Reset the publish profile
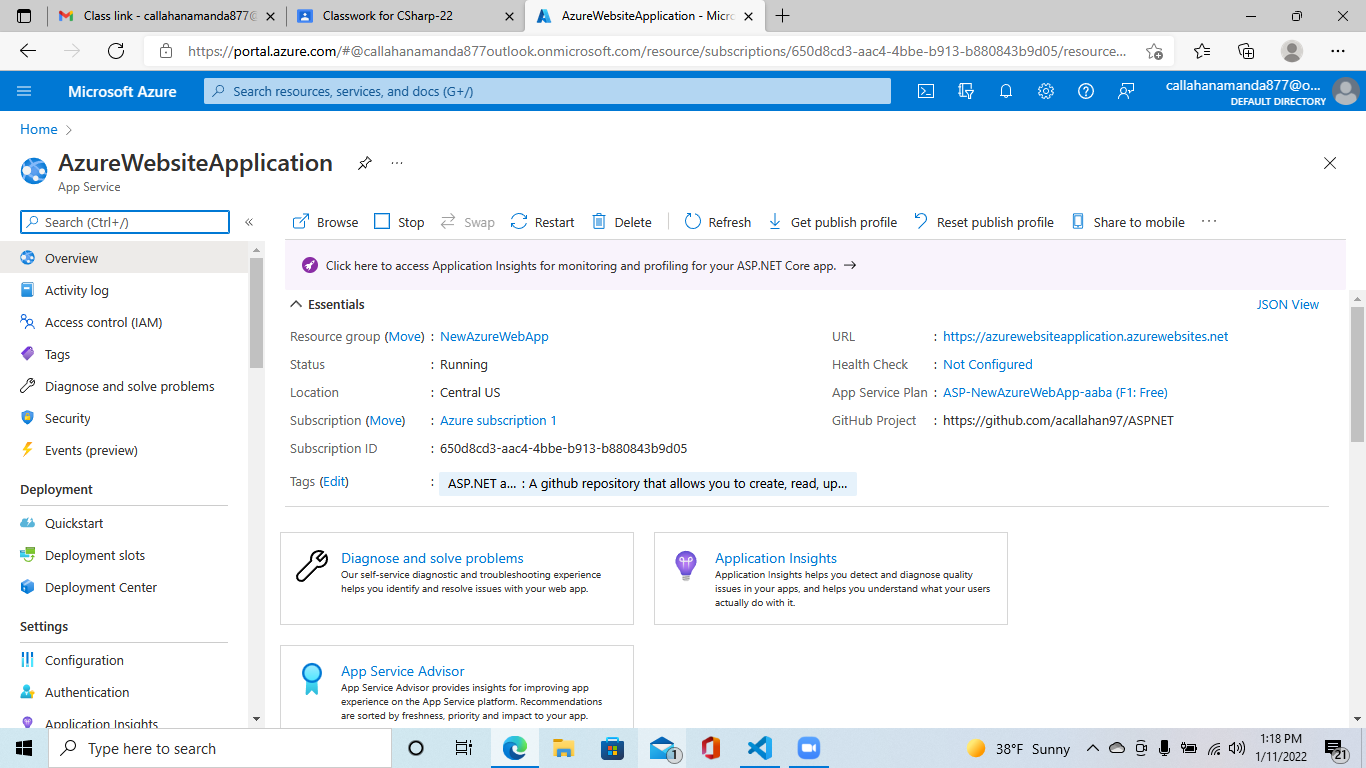Screen dimensions: 1366x768 coord(984,222)
